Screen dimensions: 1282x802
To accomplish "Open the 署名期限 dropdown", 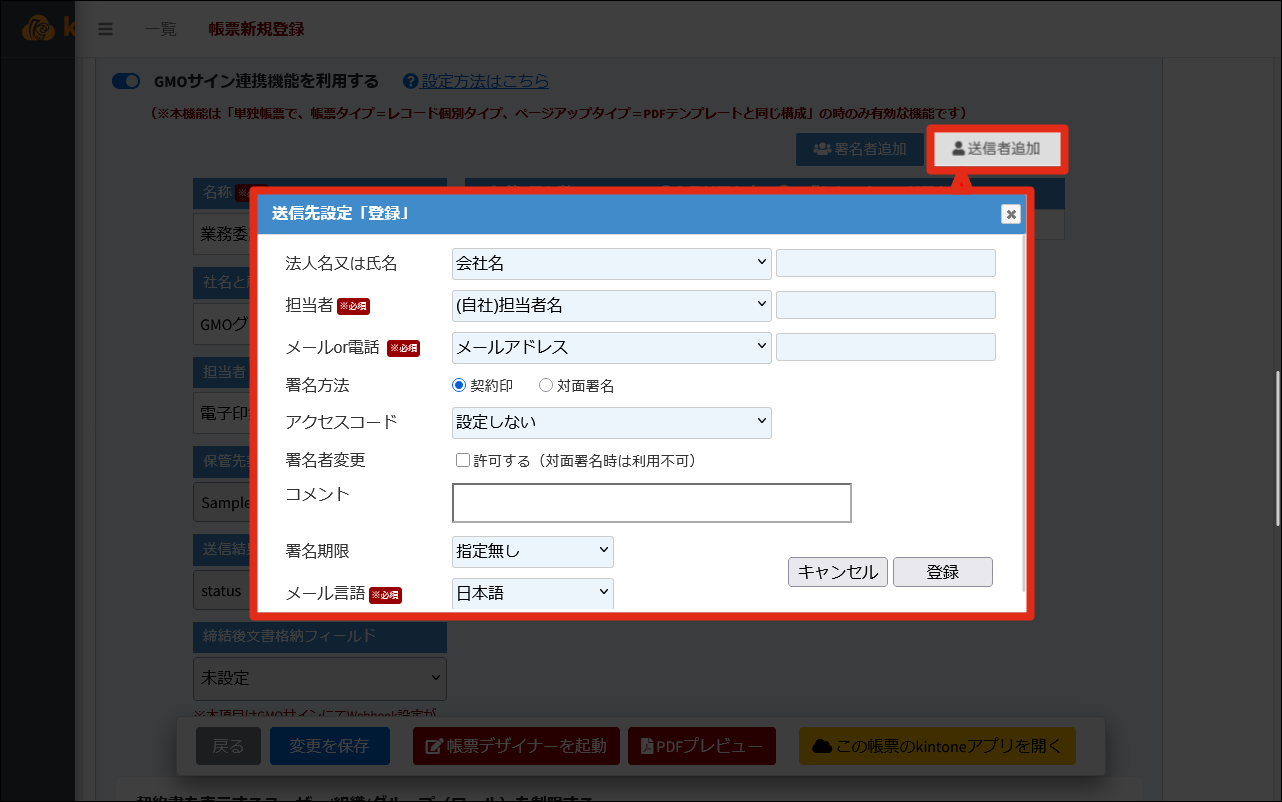I will (x=533, y=551).
